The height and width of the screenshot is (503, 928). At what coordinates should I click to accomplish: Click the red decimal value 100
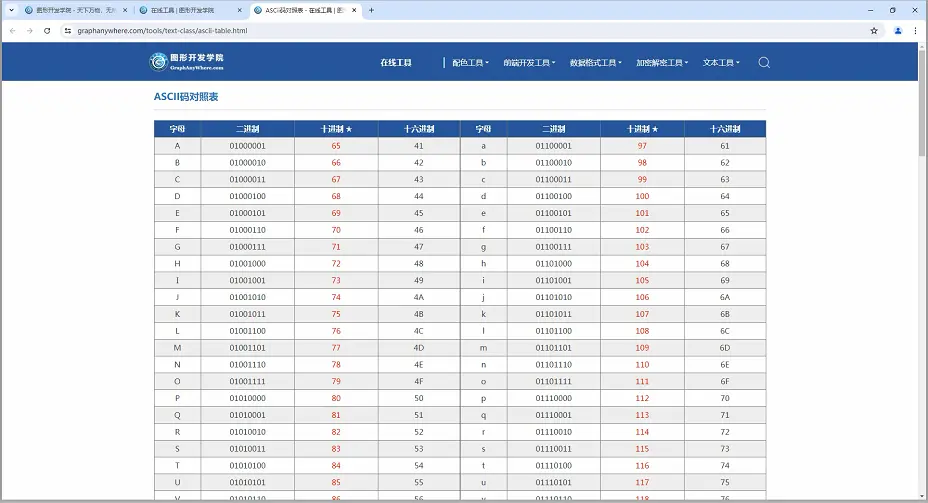(x=642, y=196)
